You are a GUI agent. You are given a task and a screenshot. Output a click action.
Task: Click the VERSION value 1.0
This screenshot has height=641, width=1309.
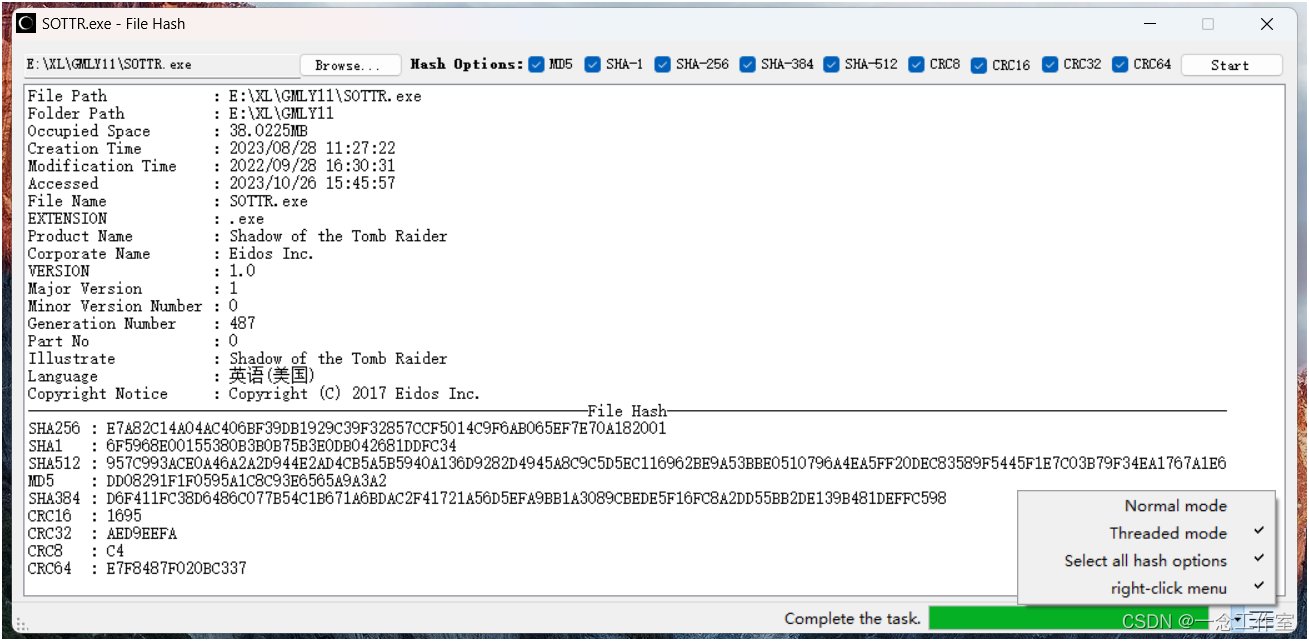point(242,271)
